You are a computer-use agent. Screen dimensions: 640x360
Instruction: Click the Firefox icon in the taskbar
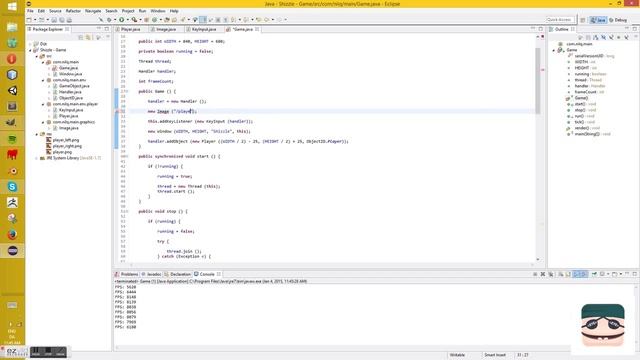12,235
